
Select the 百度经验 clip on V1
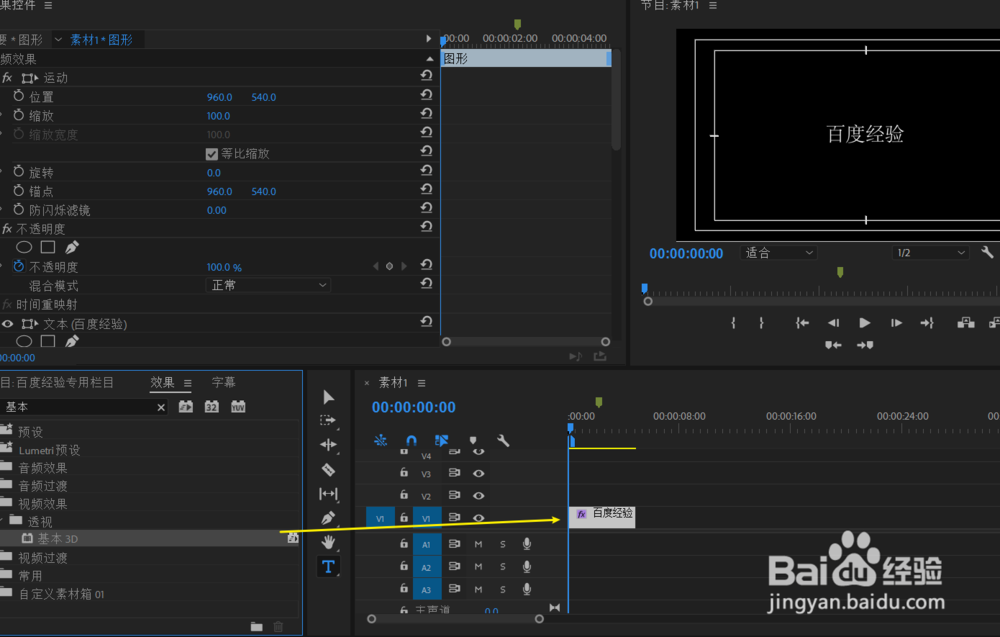(x=602, y=516)
